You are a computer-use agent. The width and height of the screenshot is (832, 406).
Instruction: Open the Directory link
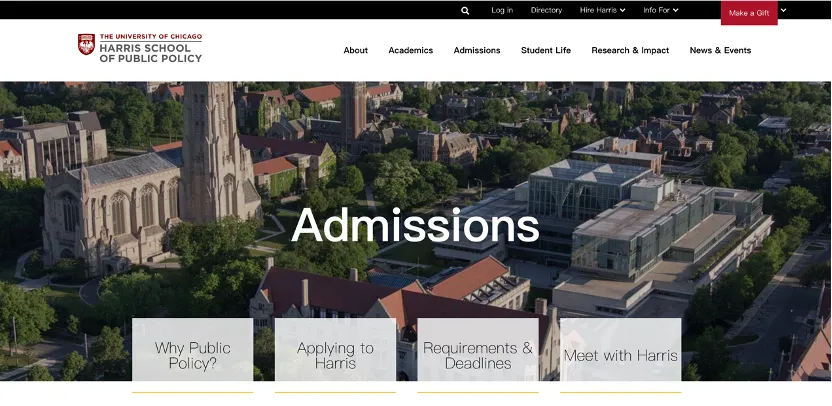coord(546,10)
